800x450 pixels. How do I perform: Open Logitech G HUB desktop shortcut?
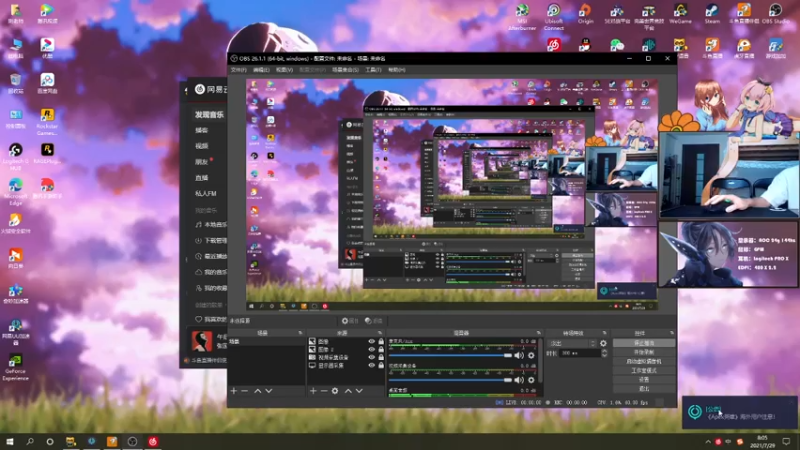[15, 157]
